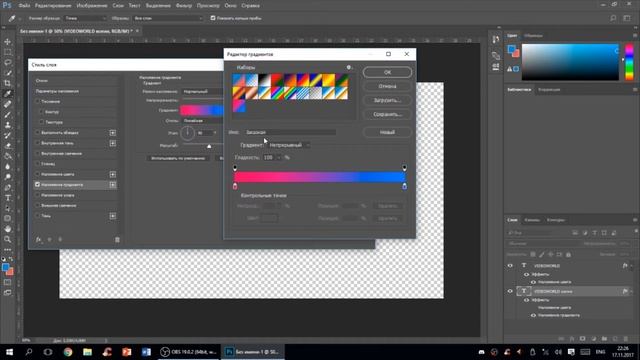The width and height of the screenshot is (640, 360).
Task: Open the Стиль dropdown showing Линейная
Action: [202, 121]
